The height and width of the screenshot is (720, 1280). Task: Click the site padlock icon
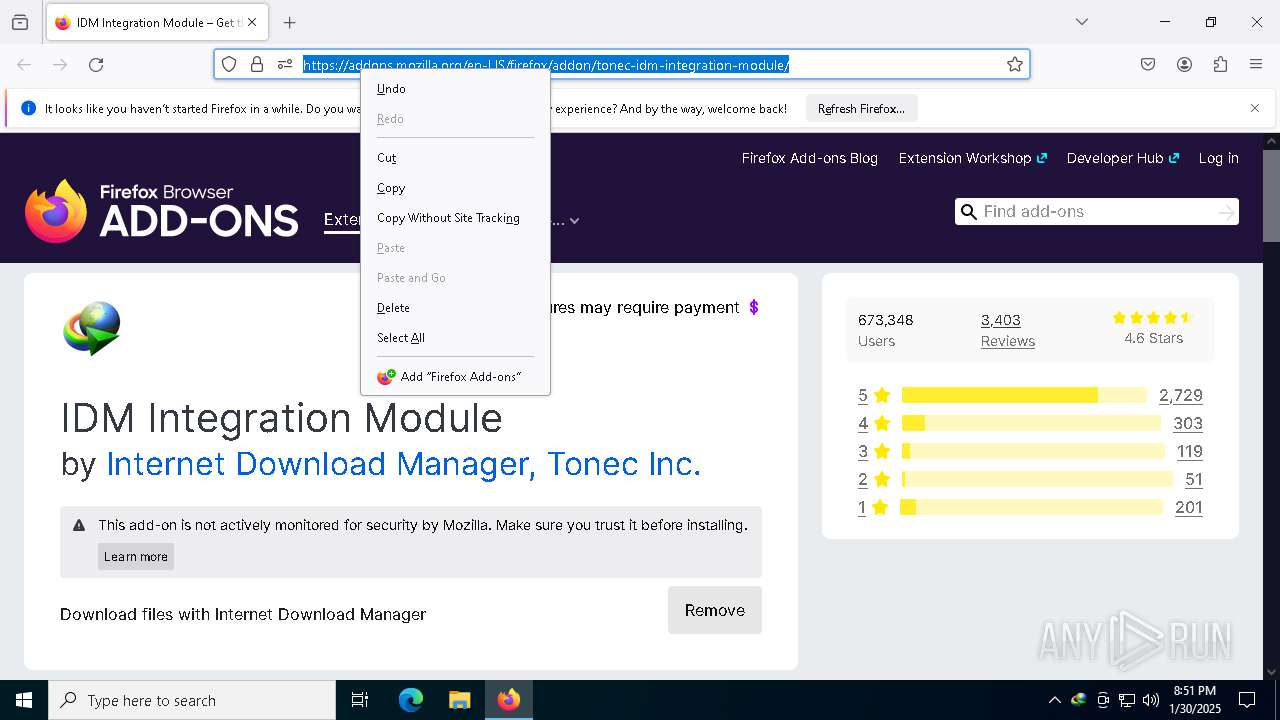click(x=257, y=65)
